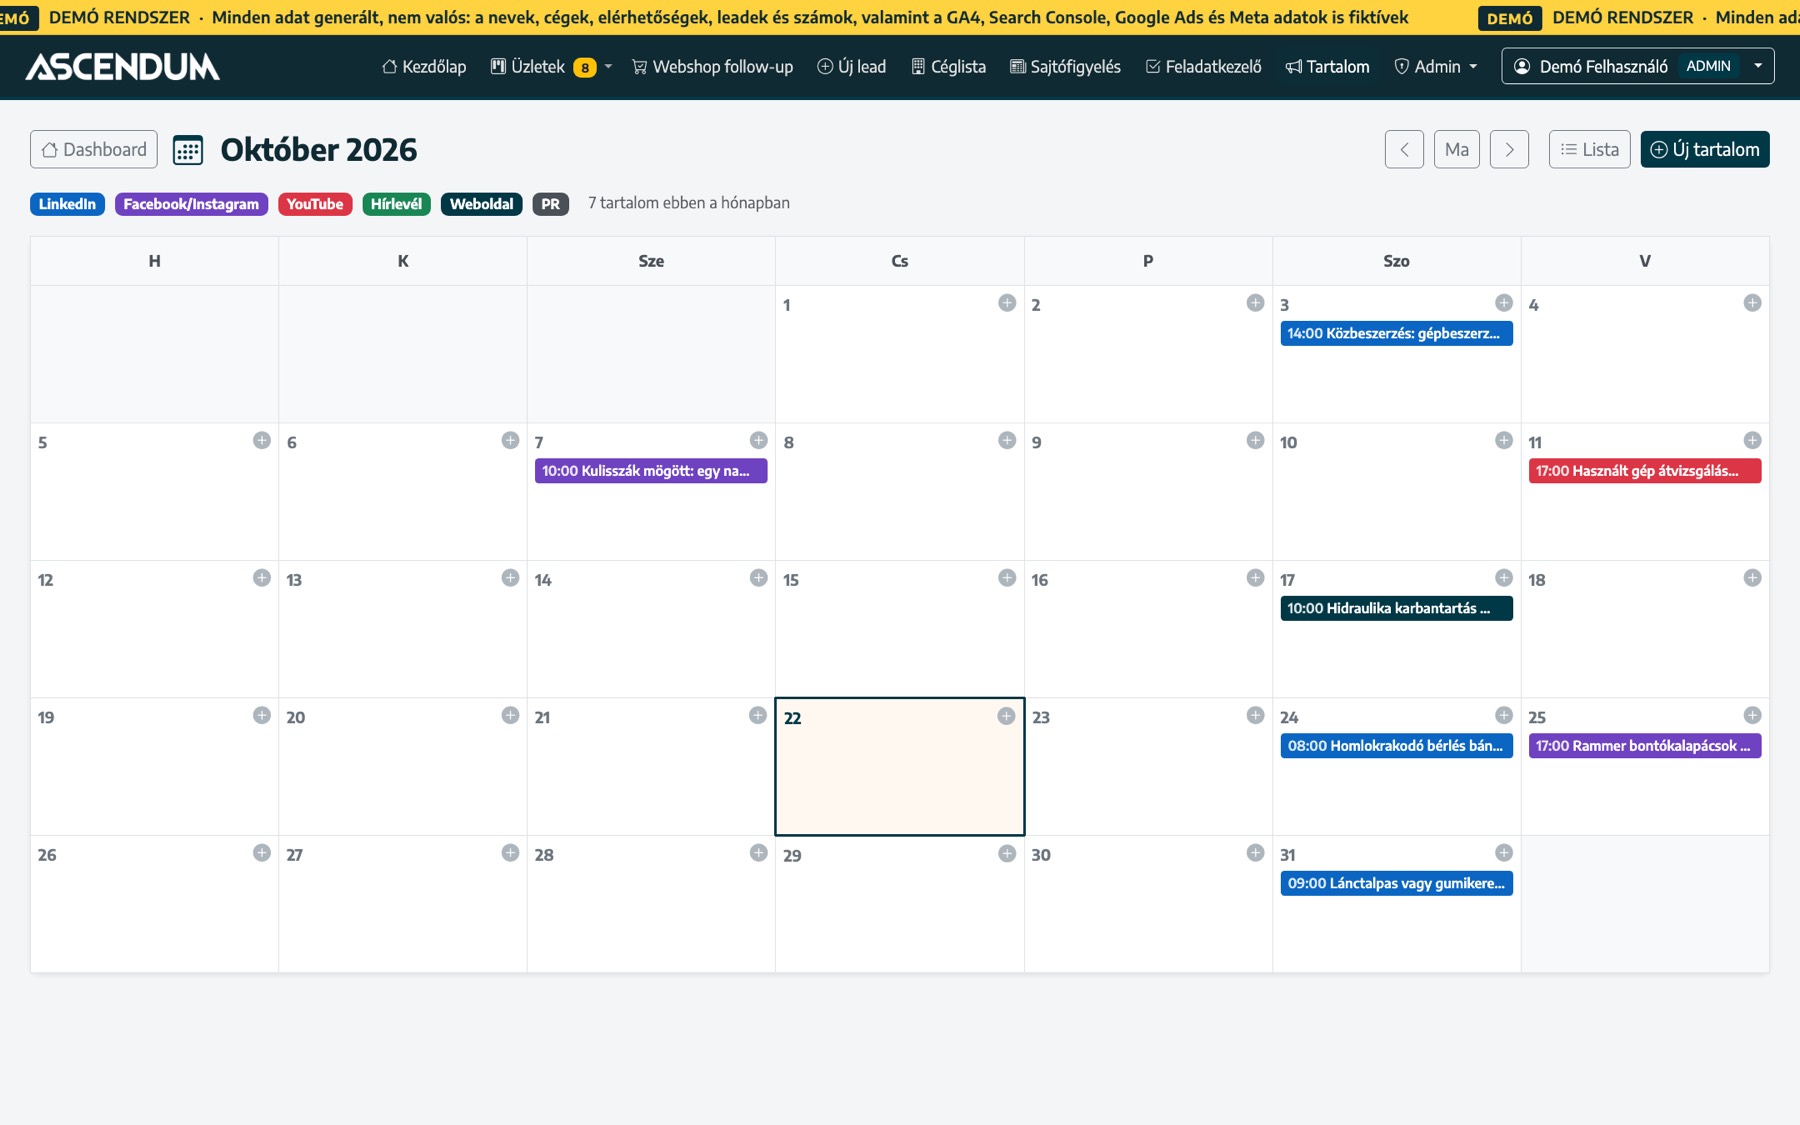The width and height of the screenshot is (1800, 1125).
Task: Open Webshop follow-up menu item
Action: click(712, 67)
